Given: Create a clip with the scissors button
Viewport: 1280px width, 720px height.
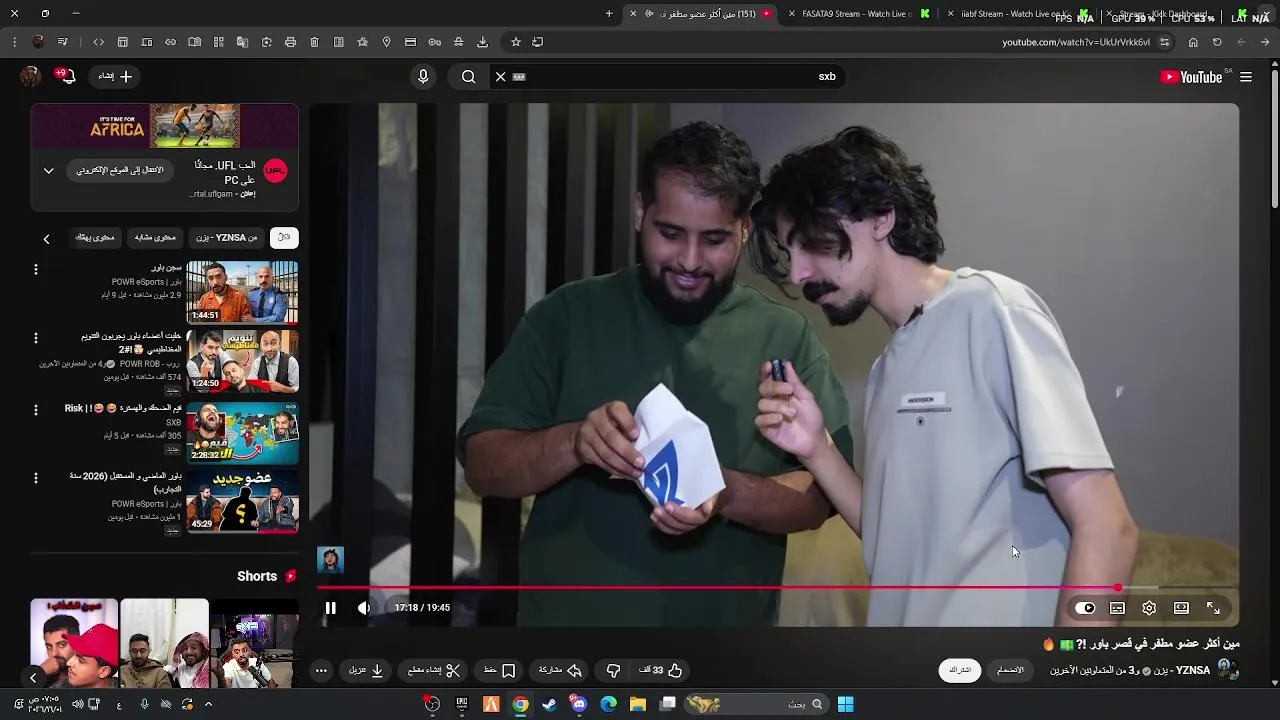Looking at the screenshot, I should [x=434, y=670].
